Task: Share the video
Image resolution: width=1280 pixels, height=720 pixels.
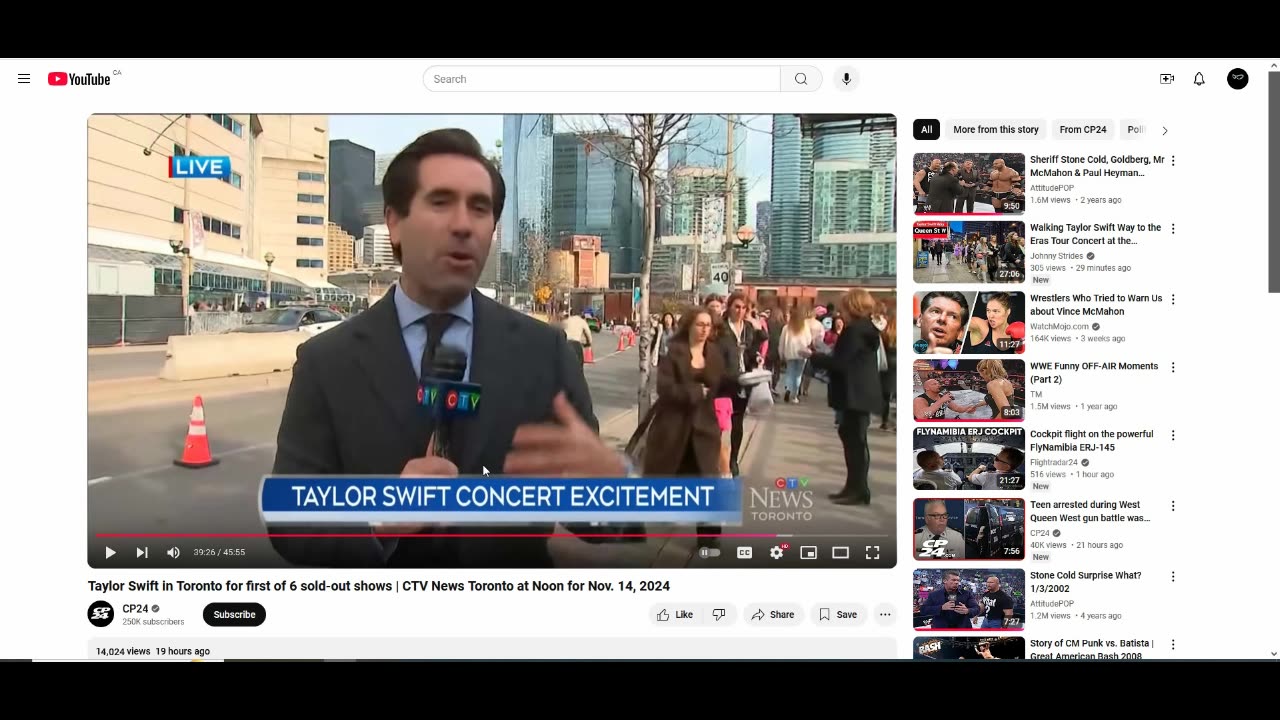Action: [x=773, y=615]
